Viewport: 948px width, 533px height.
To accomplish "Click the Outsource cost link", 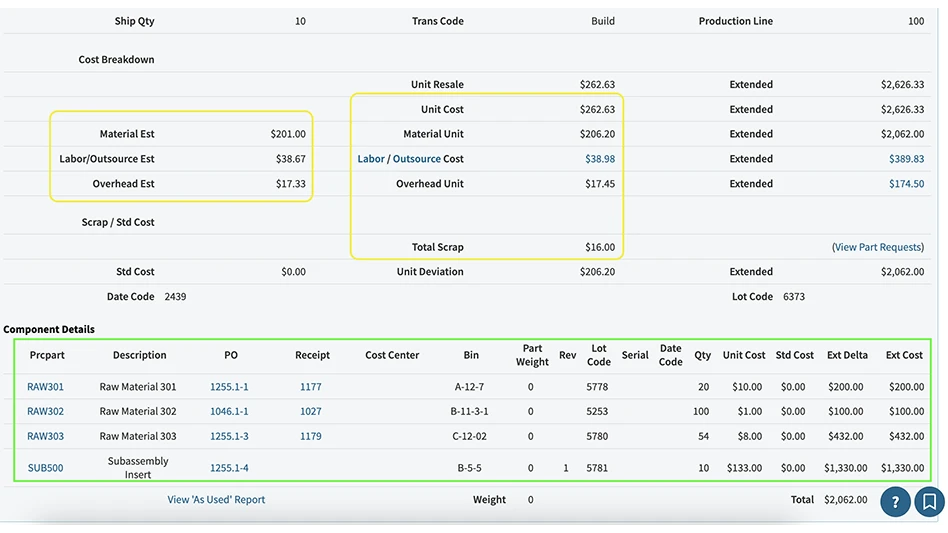I will [x=416, y=159].
